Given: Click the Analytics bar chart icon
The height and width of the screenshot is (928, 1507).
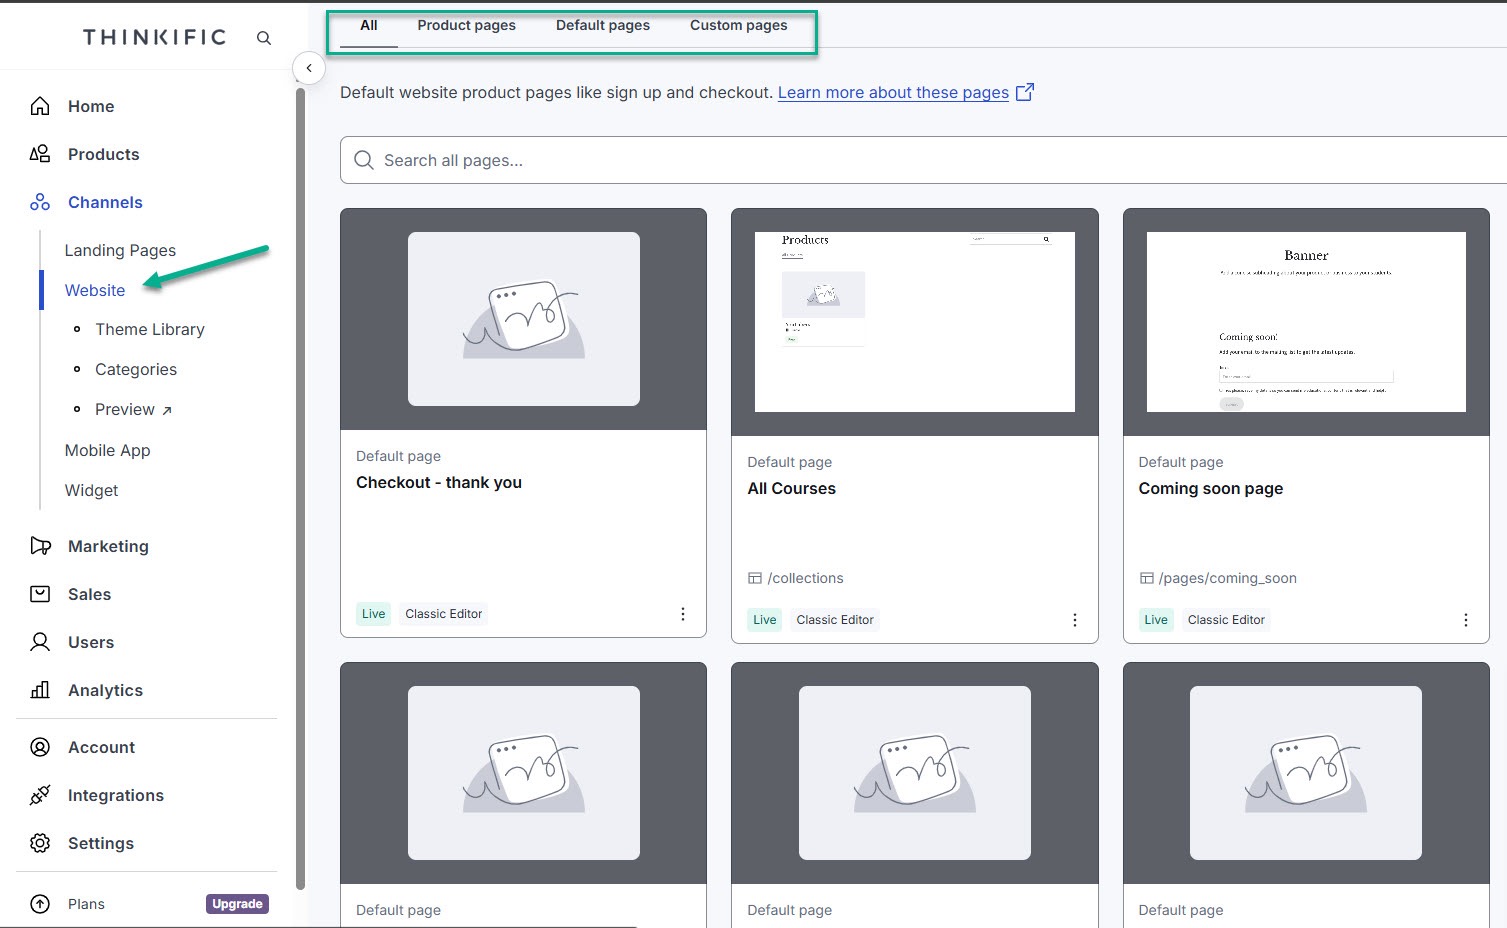Looking at the screenshot, I should 40,690.
